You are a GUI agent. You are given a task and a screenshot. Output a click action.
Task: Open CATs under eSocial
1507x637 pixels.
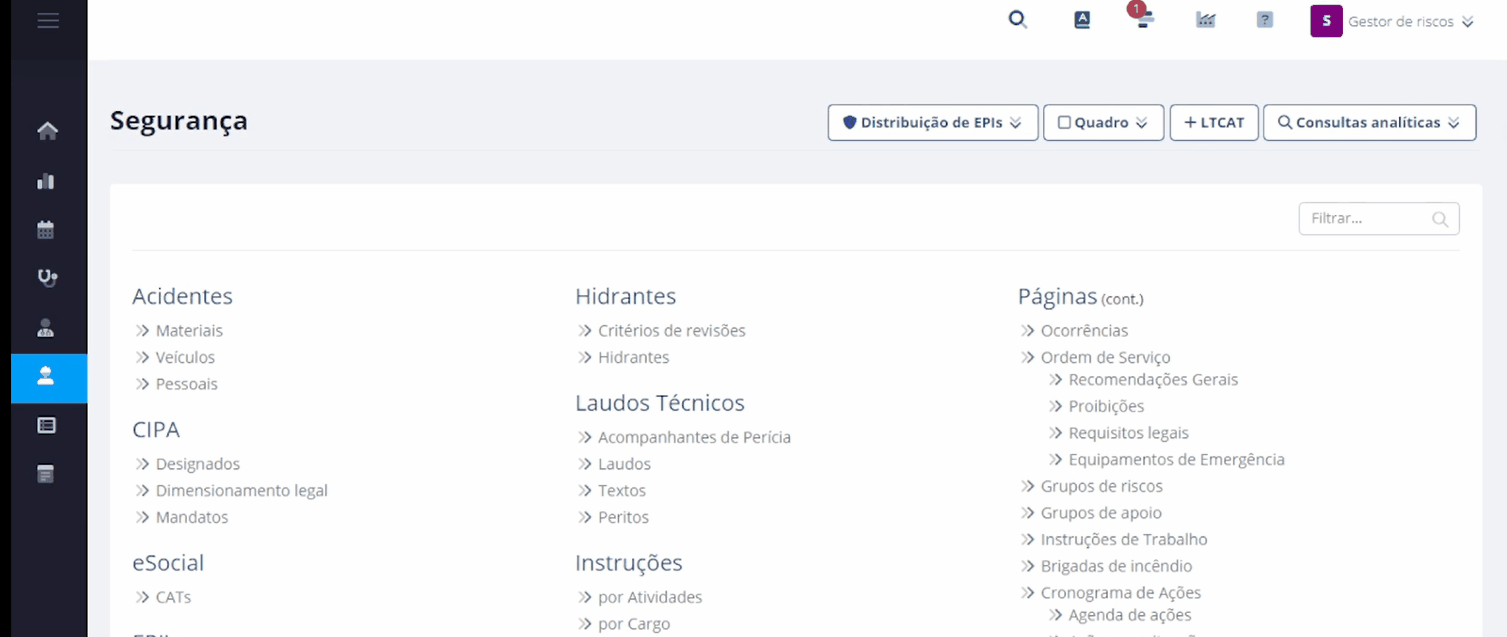pyautogui.click(x=173, y=598)
